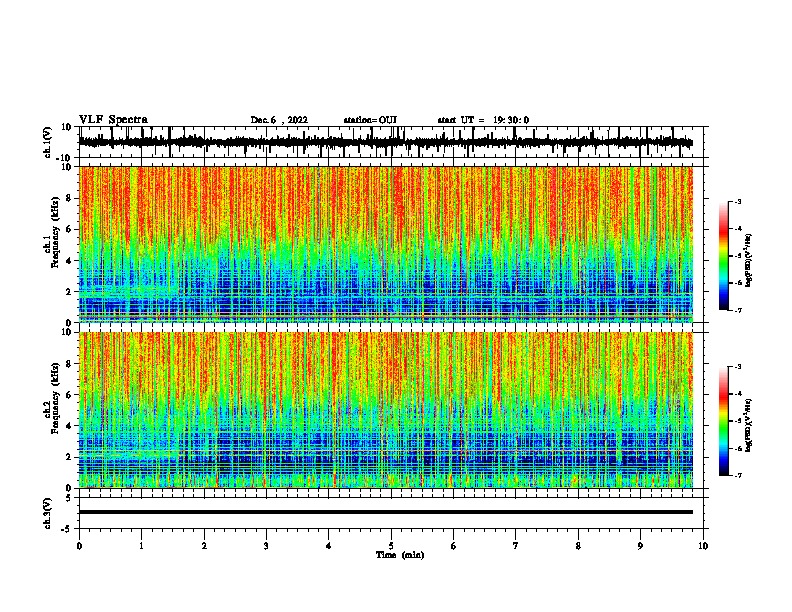Click the 3 tick label on Time axis
The image size is (792, 612).
(266, 546)
